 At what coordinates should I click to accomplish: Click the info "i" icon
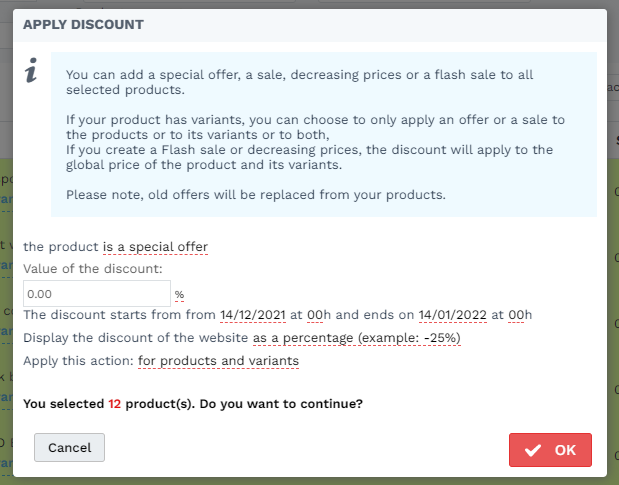[x=31, y=70]
